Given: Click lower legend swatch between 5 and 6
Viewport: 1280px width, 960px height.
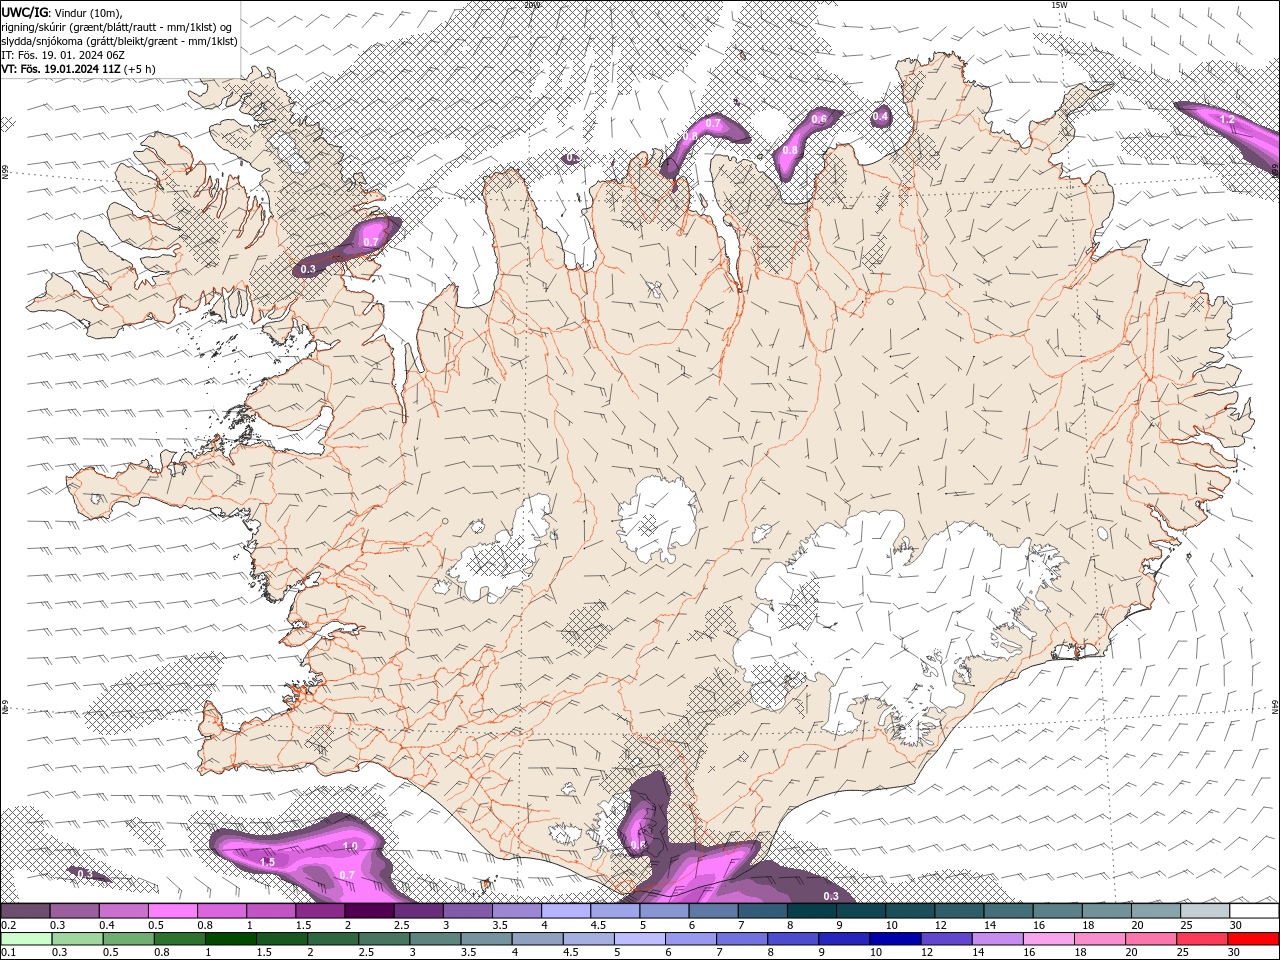Looking at the screenshot, I should pos(638,939).
